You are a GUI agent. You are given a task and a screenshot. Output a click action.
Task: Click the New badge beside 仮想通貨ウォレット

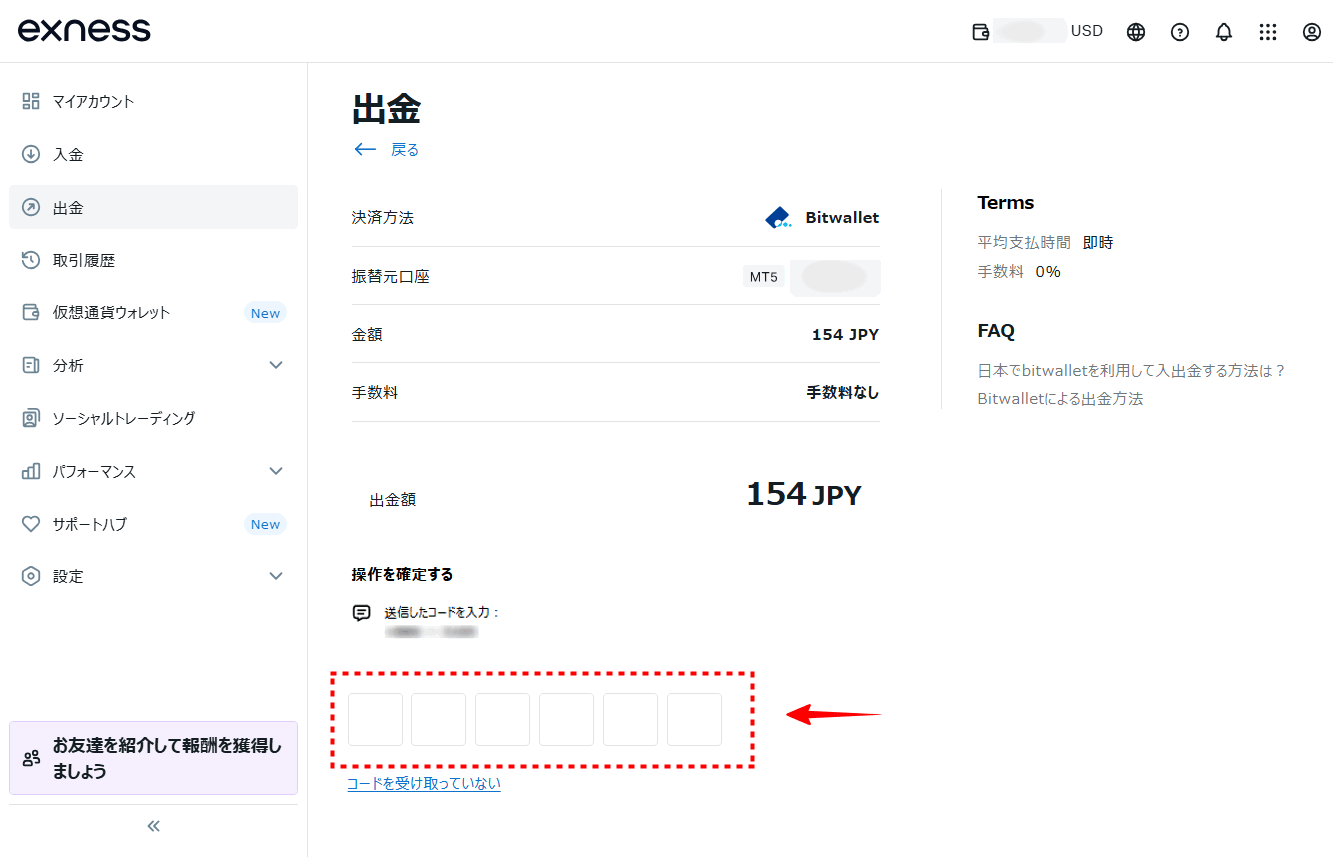pos(265,313)
